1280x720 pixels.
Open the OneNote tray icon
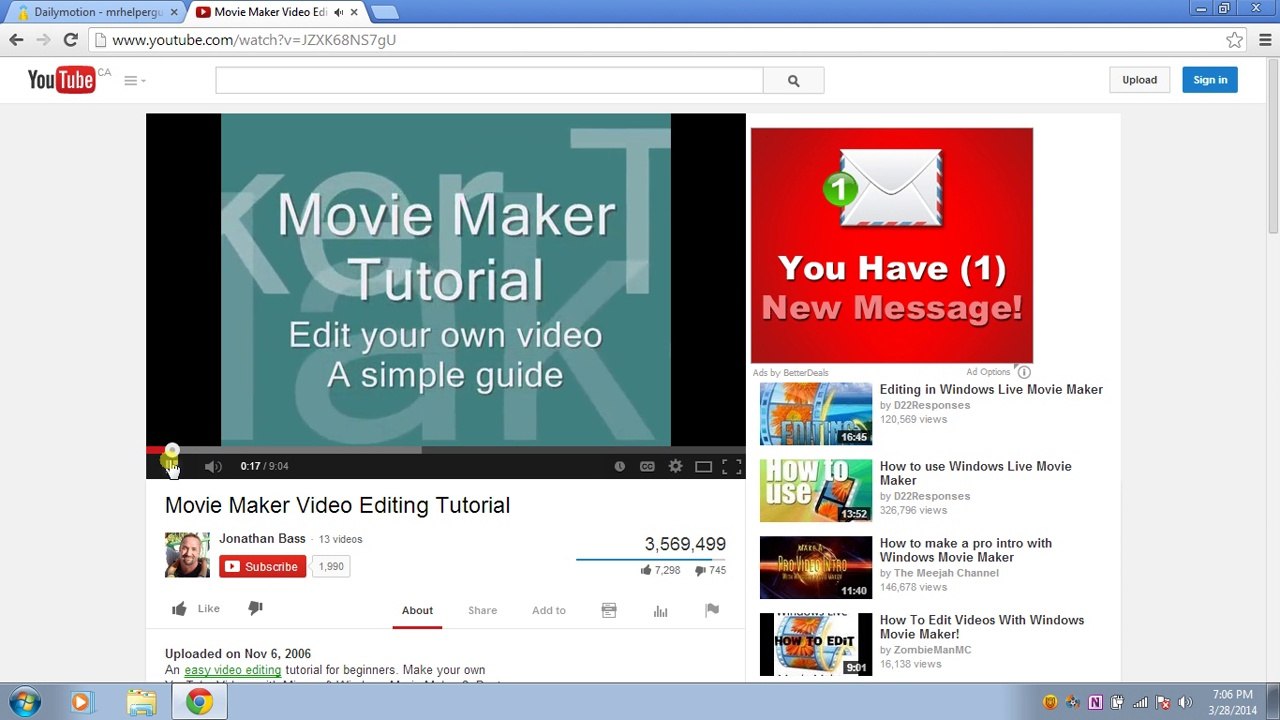(x=1095, y=702)
